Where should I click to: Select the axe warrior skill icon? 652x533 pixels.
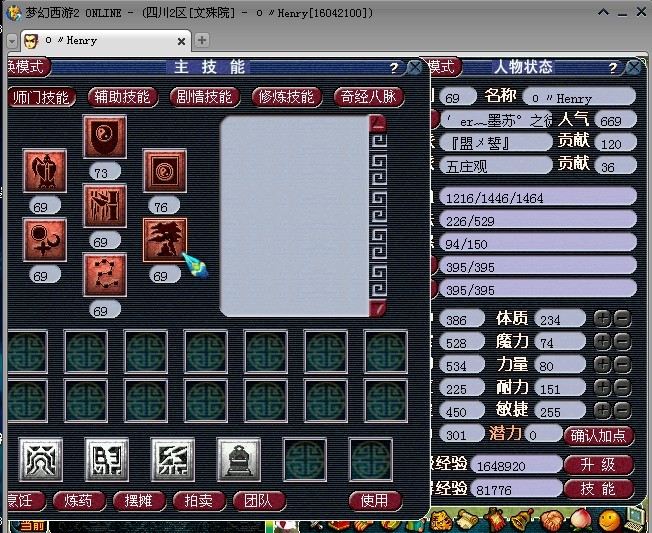point(45,171)
